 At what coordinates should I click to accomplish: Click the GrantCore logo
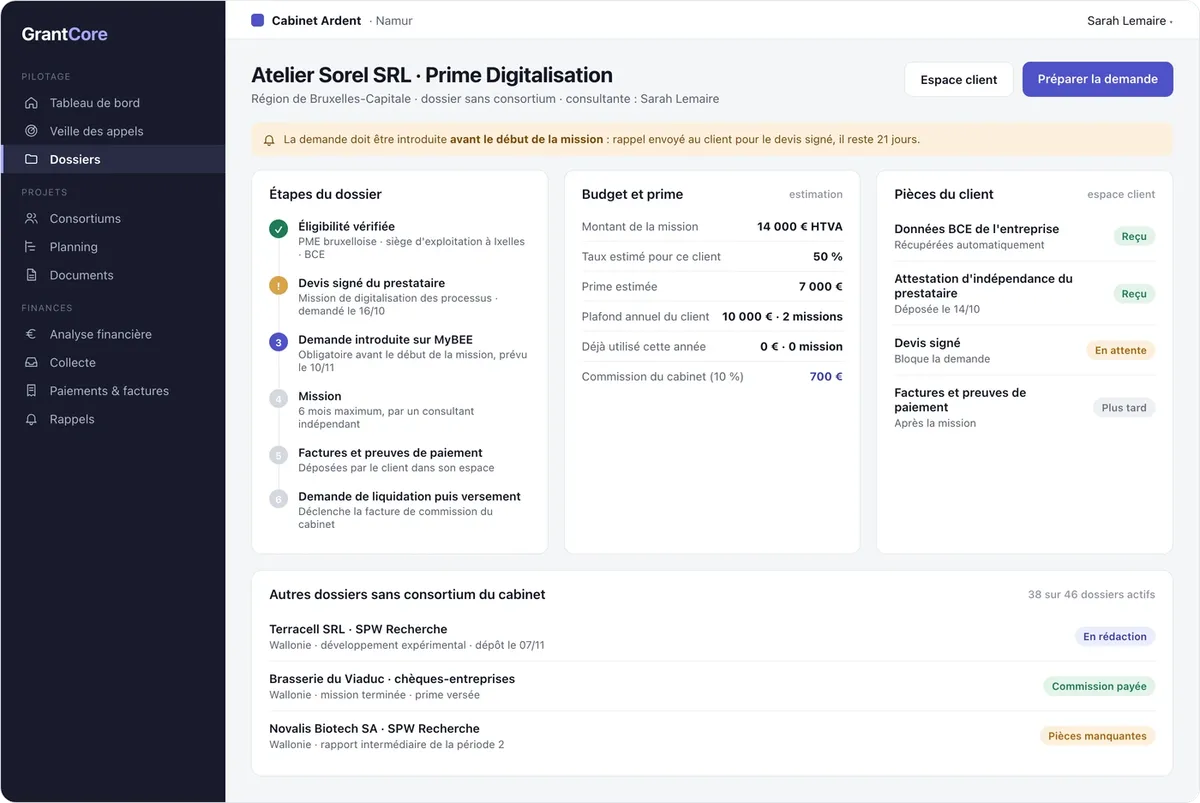point(64,34)
